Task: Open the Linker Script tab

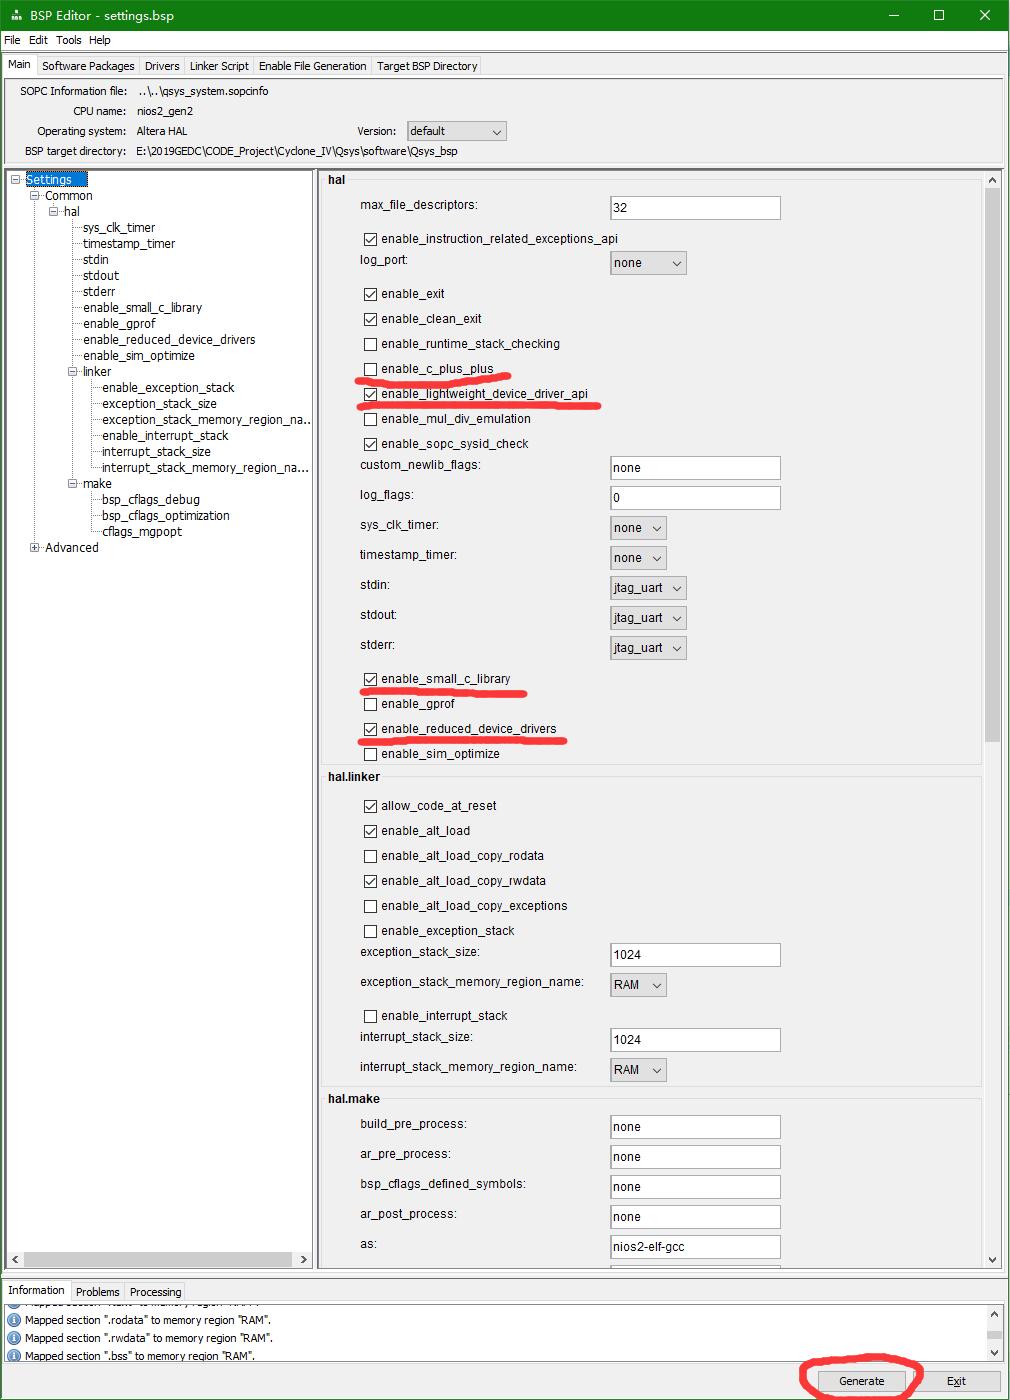Action: coord(219,66)
